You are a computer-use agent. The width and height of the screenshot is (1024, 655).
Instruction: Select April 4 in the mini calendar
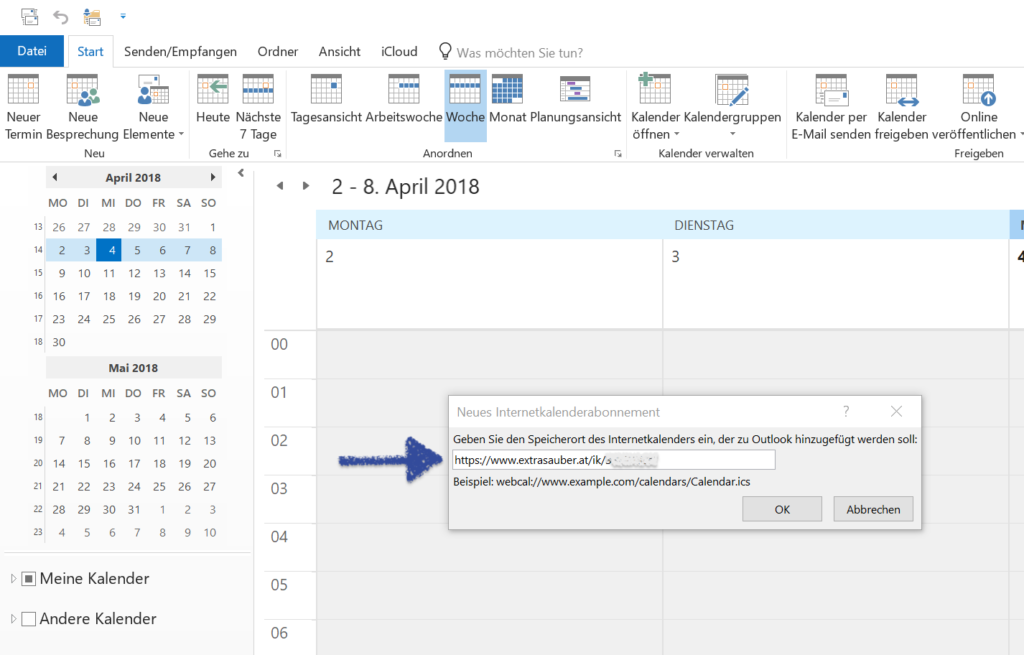point(109,250)
